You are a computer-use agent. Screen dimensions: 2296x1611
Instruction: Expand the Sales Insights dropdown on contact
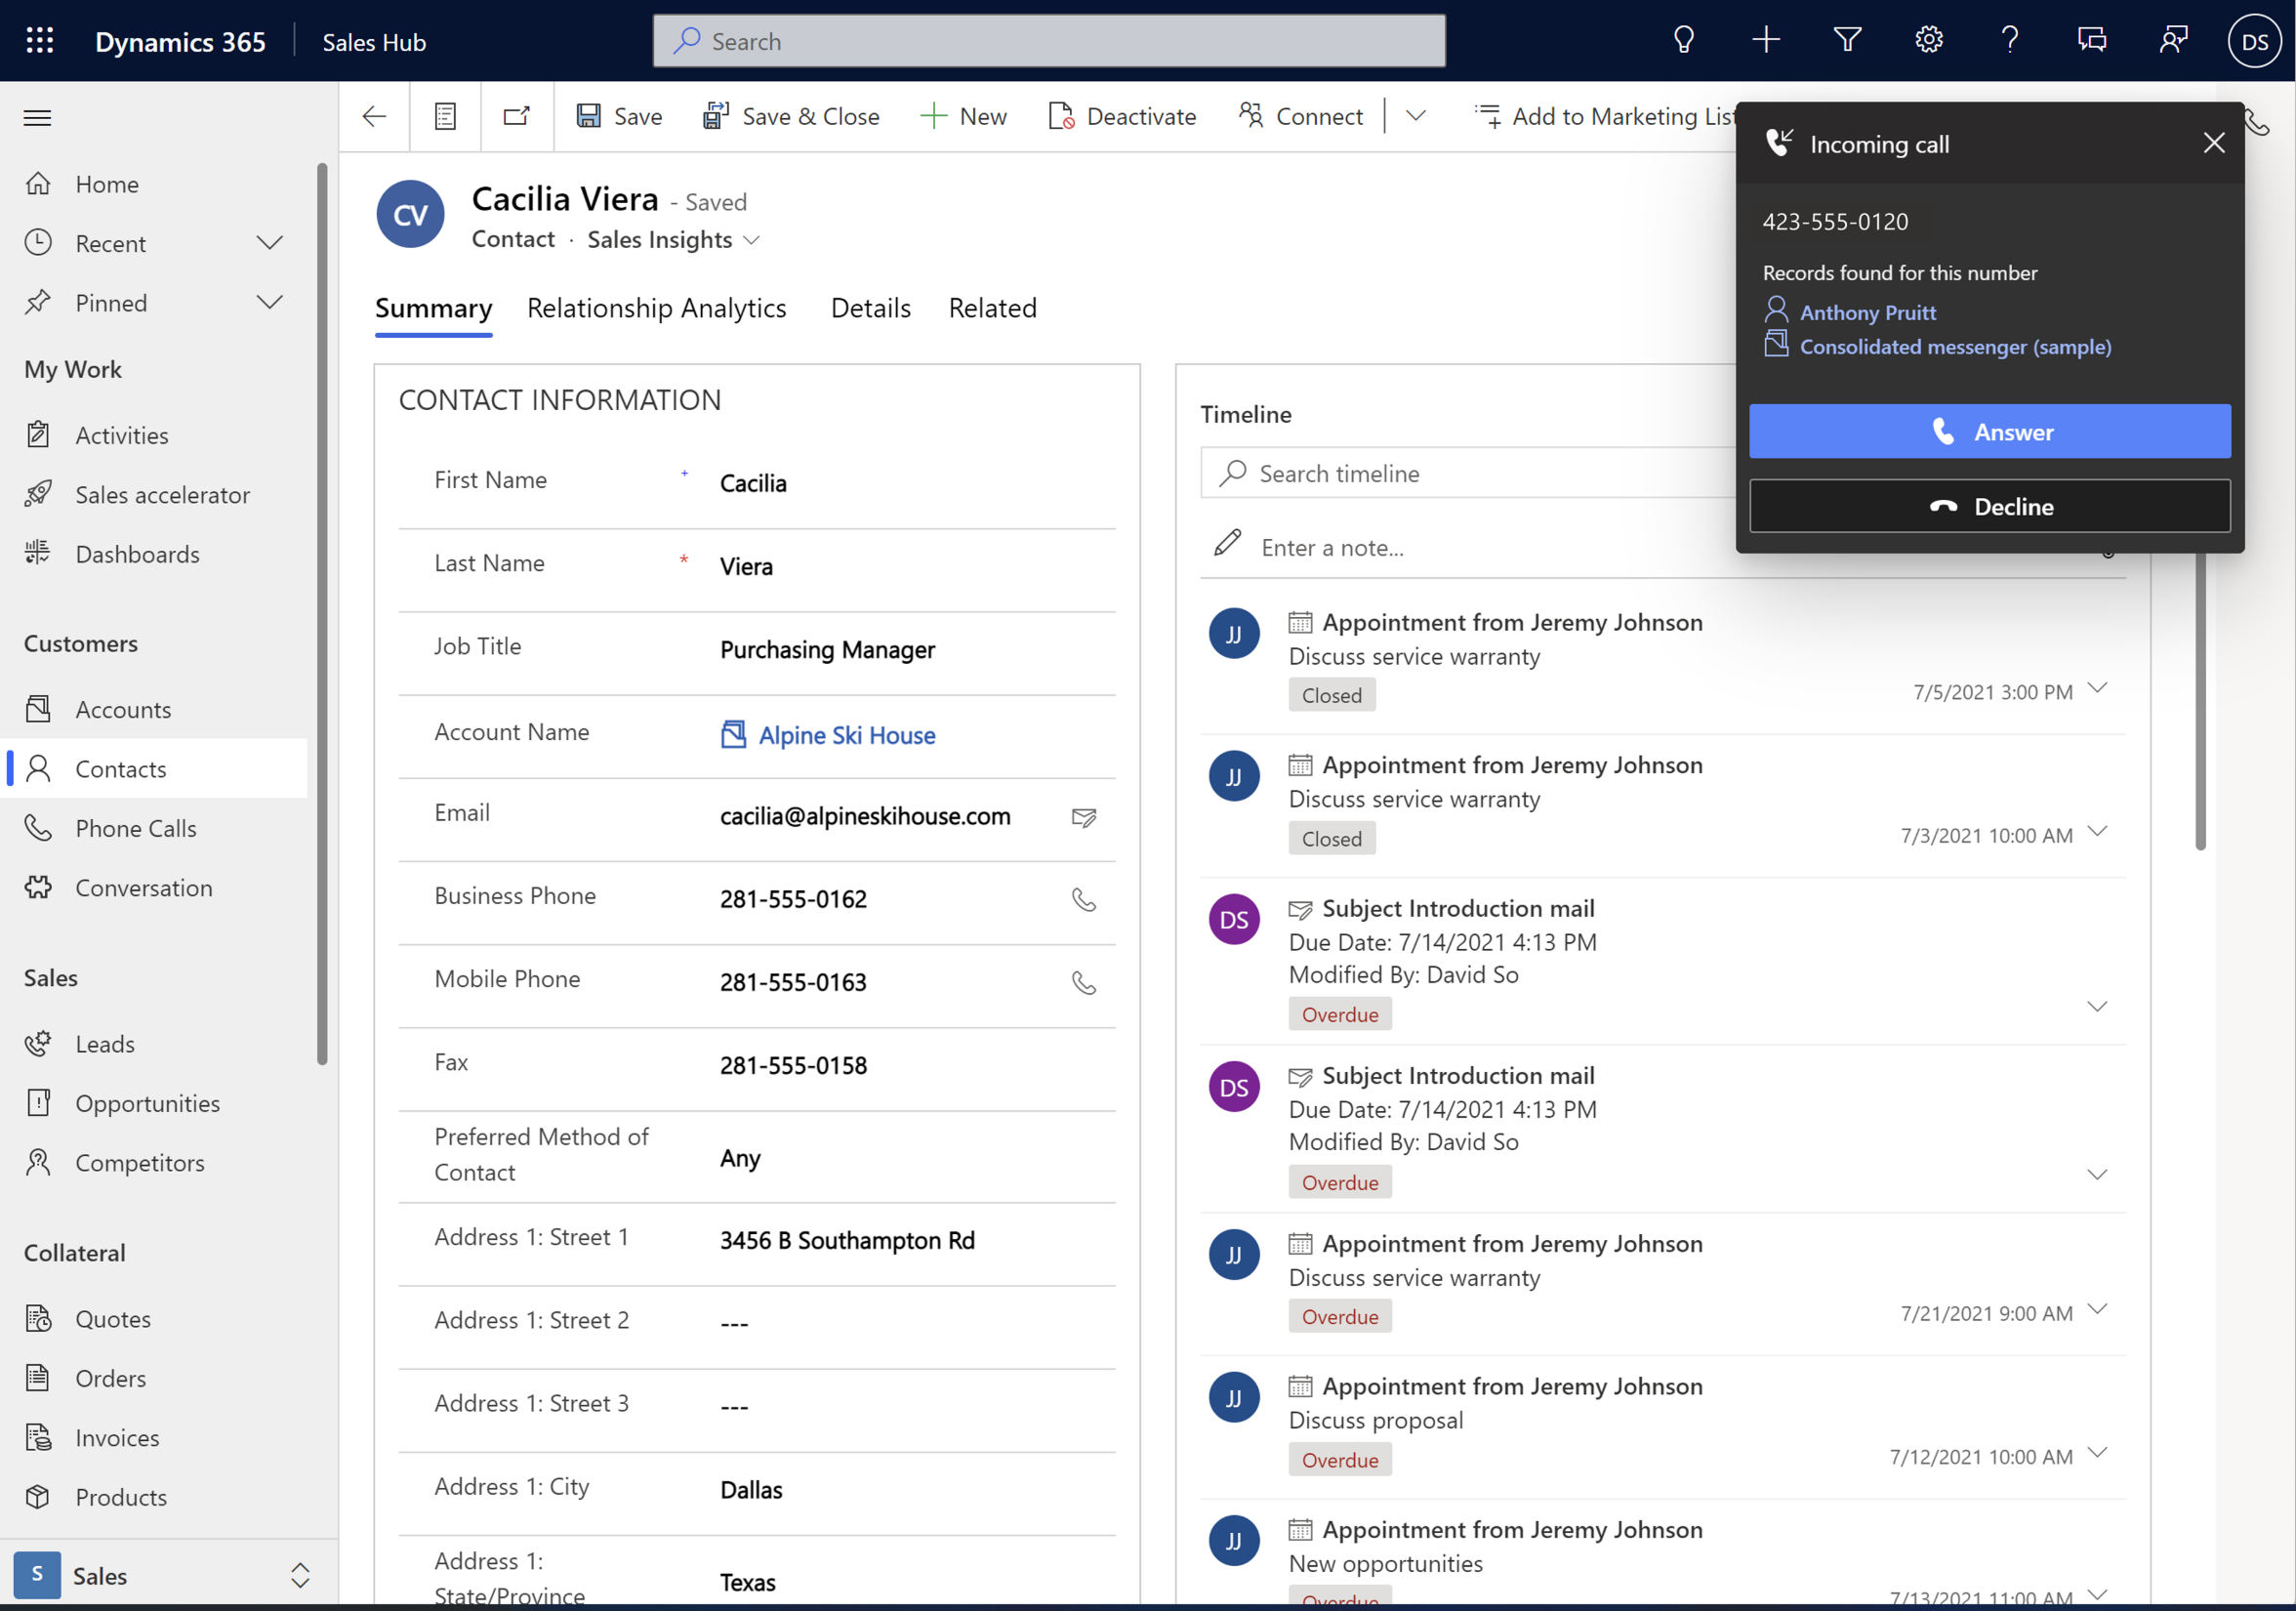click(752, 239)
